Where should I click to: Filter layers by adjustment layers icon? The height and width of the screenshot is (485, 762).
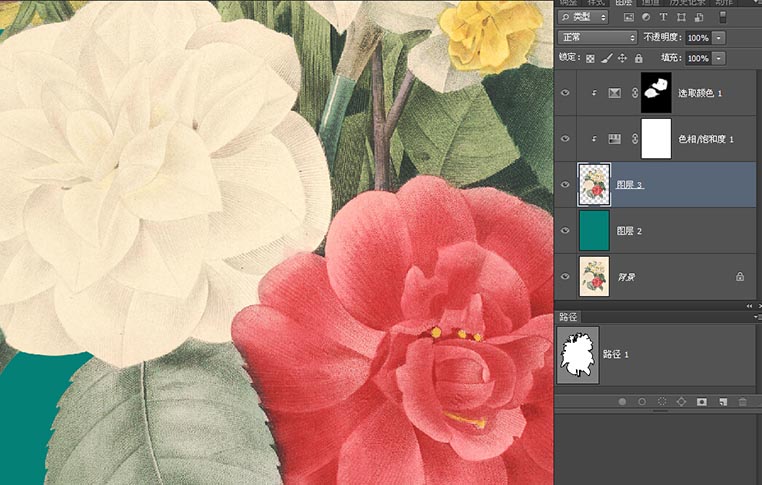pyautogui.click(x=646, y=17)
